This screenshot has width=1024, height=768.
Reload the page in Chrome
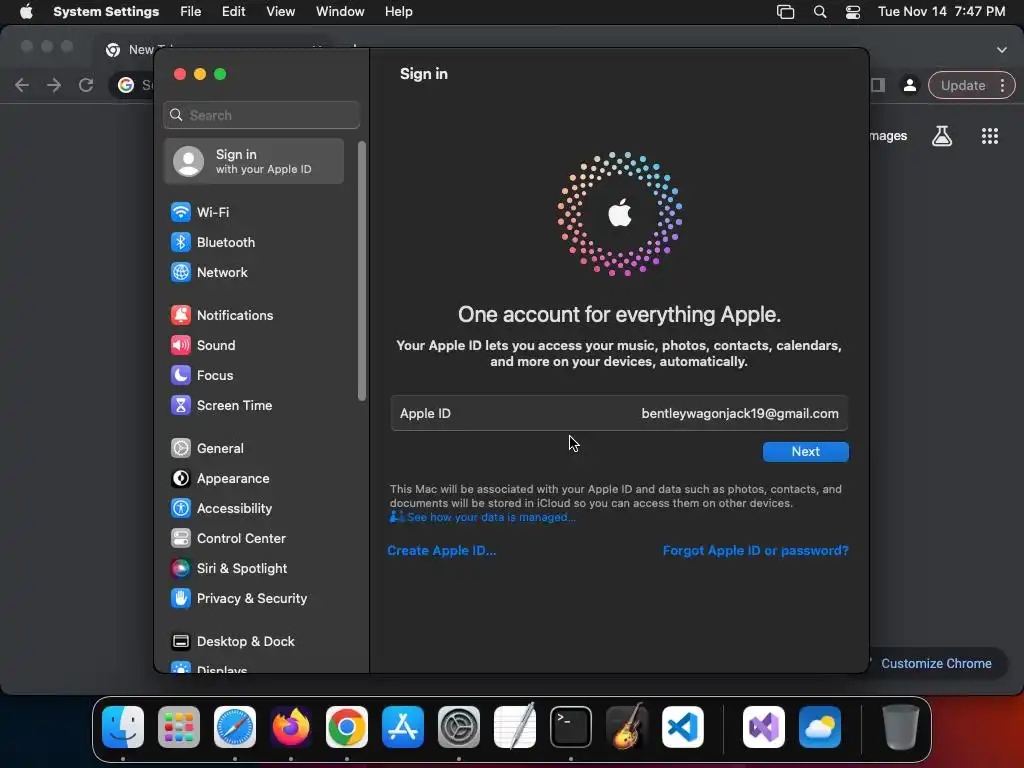coord(86,85)
